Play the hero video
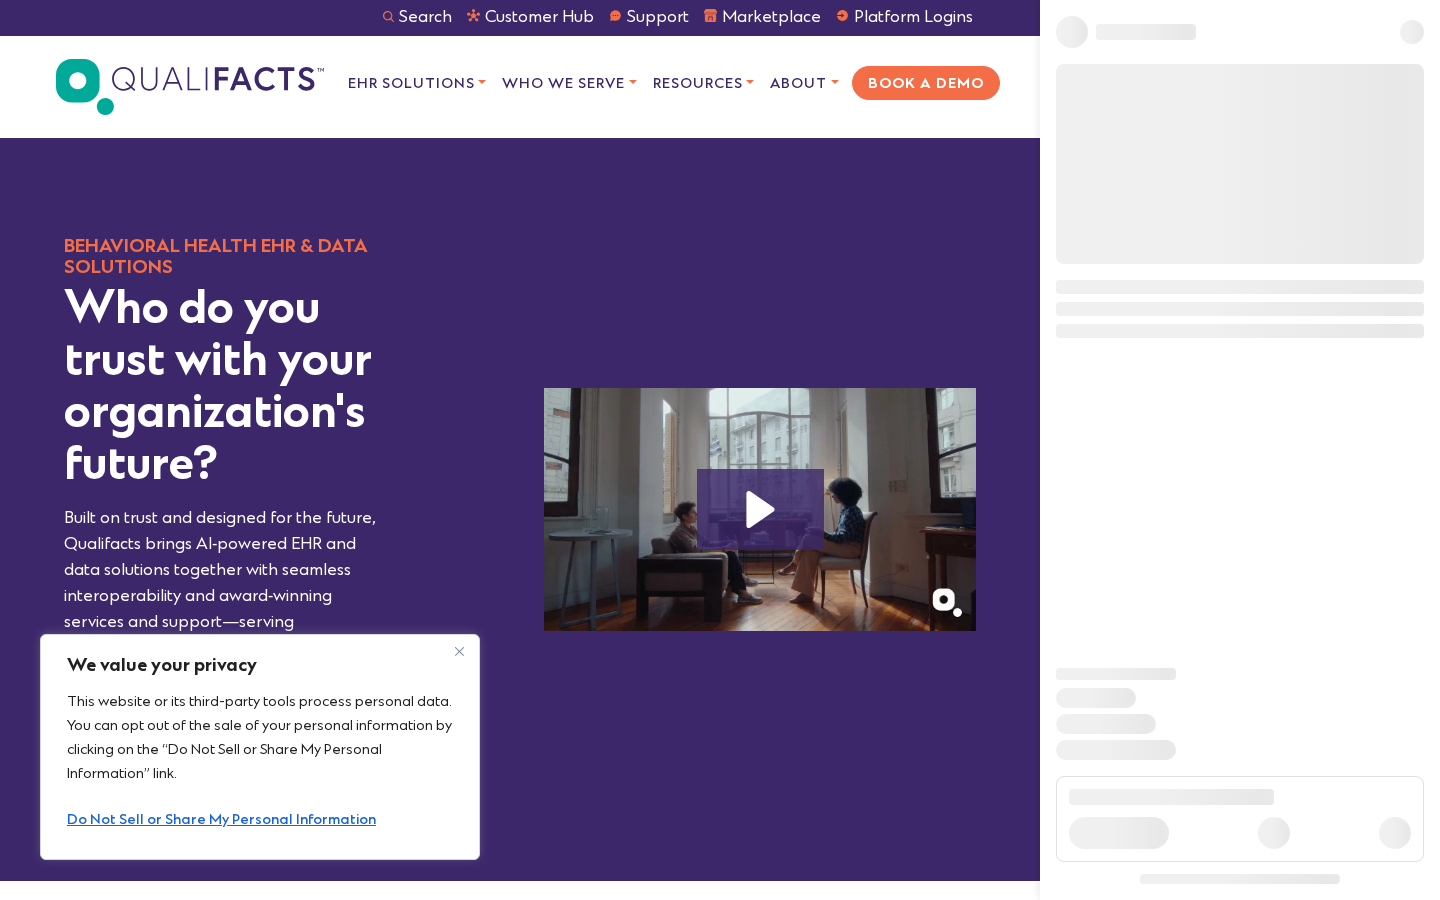 (760, 509)
